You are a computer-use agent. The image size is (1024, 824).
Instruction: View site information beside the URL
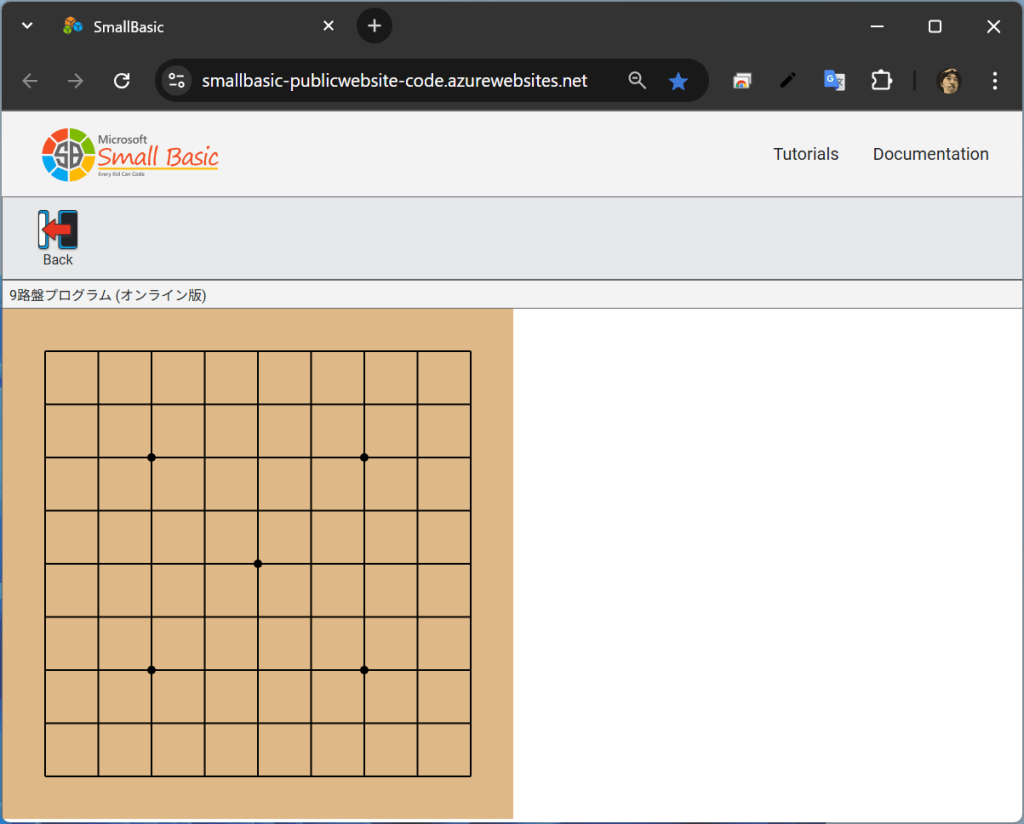point(177,81)
